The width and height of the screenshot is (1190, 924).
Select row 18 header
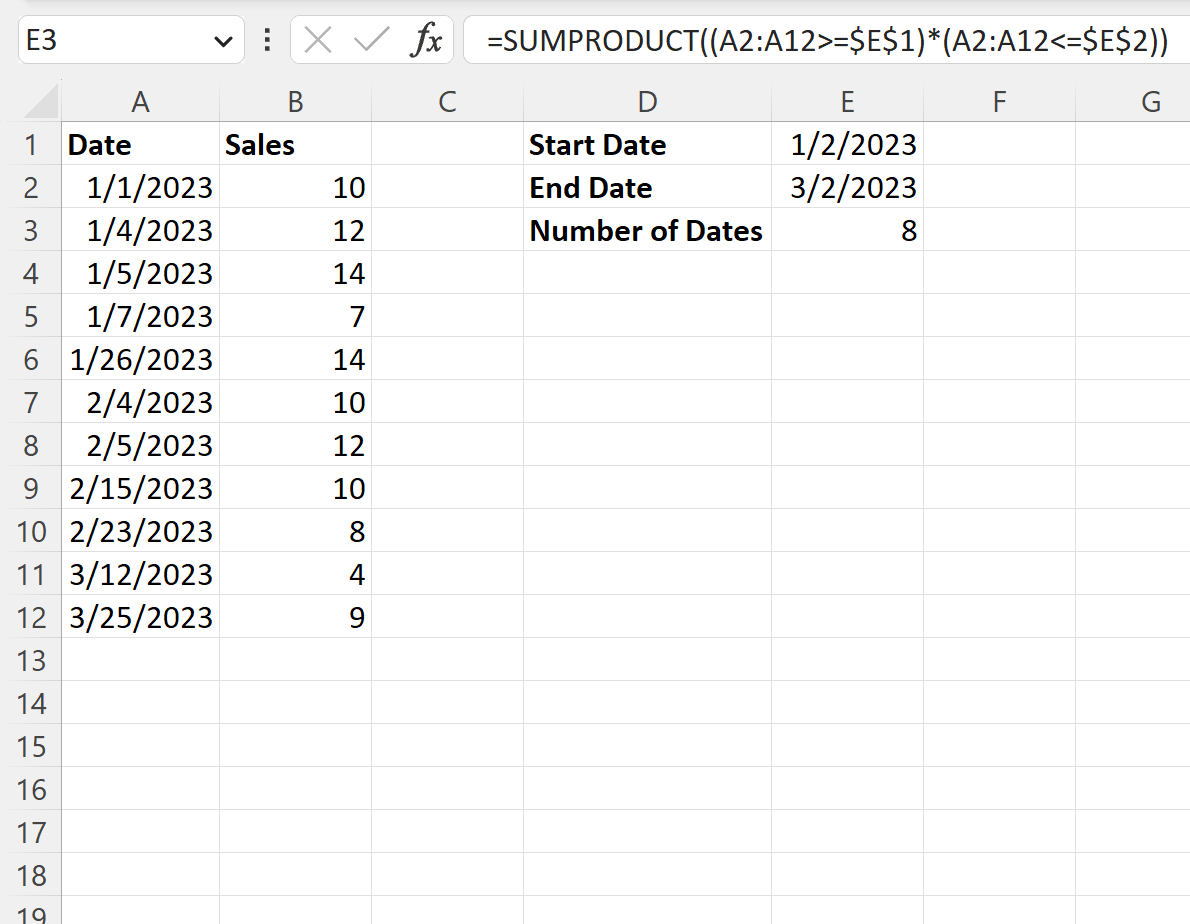click(x=31, y=875)
